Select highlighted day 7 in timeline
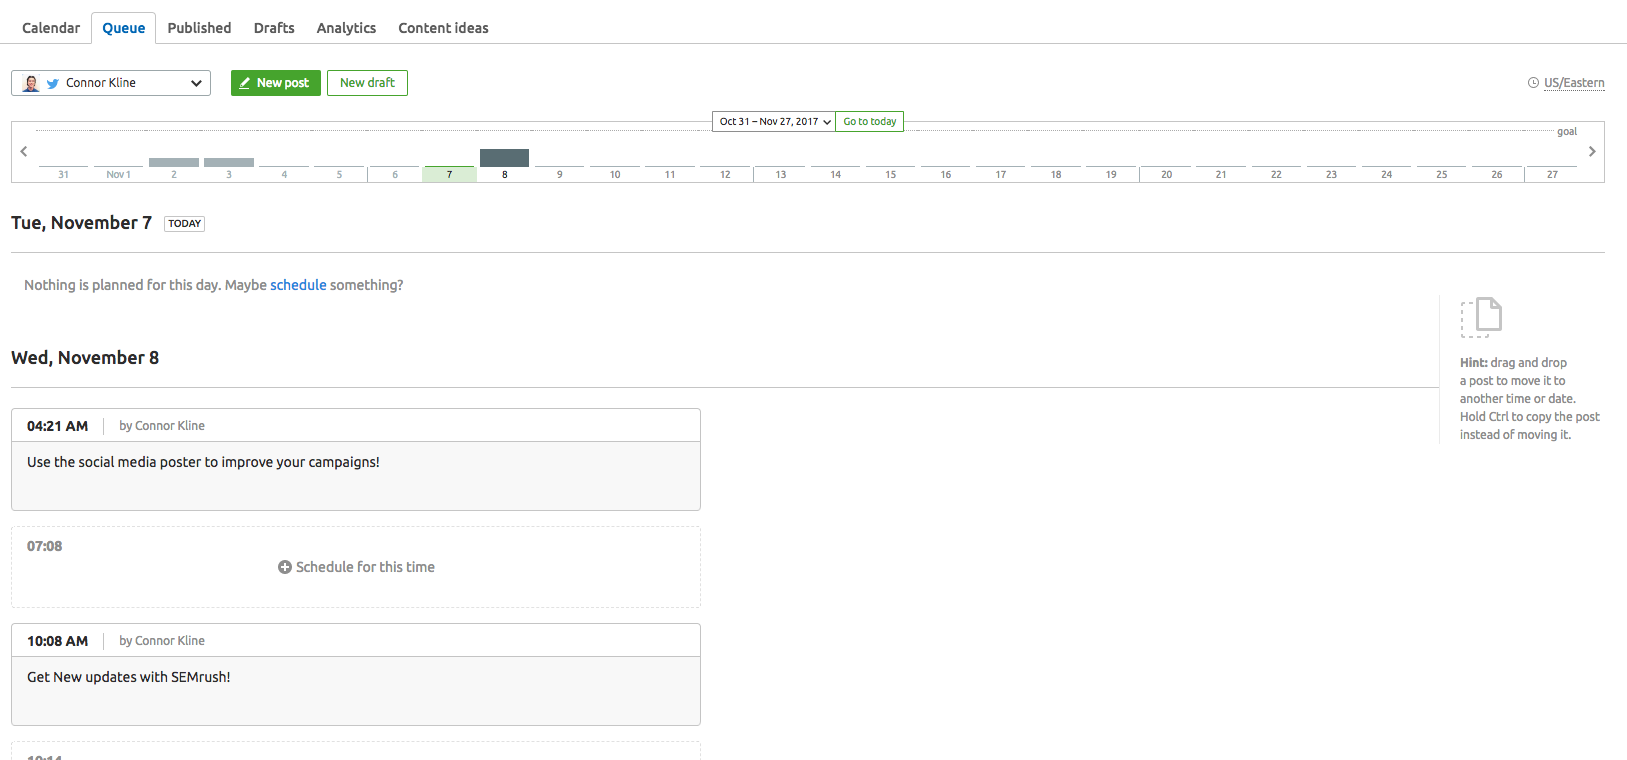 pyautogui.click(x=449, y=173)
